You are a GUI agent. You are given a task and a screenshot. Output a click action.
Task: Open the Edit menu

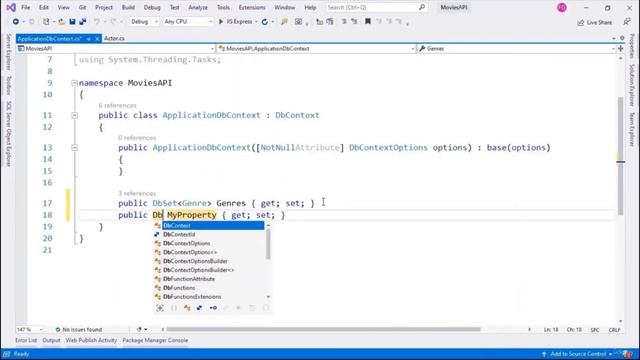point(44,7)
